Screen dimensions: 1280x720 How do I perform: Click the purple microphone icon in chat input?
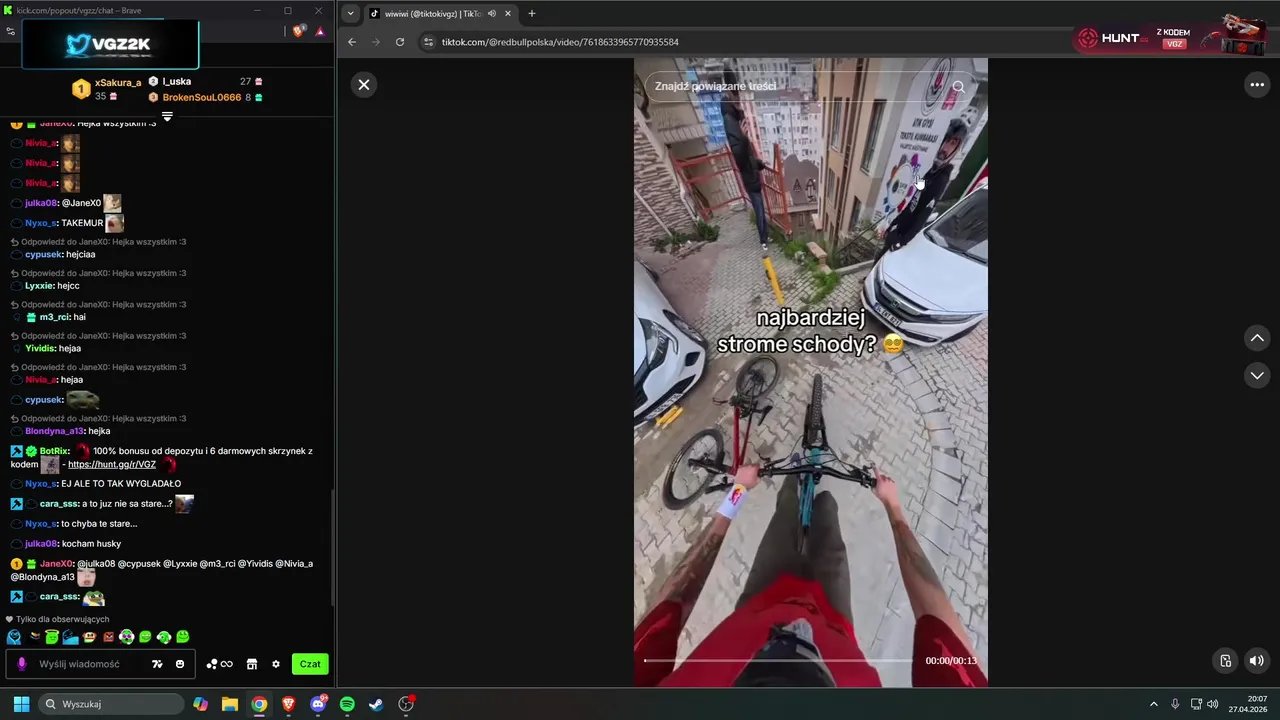click(22, 664)
